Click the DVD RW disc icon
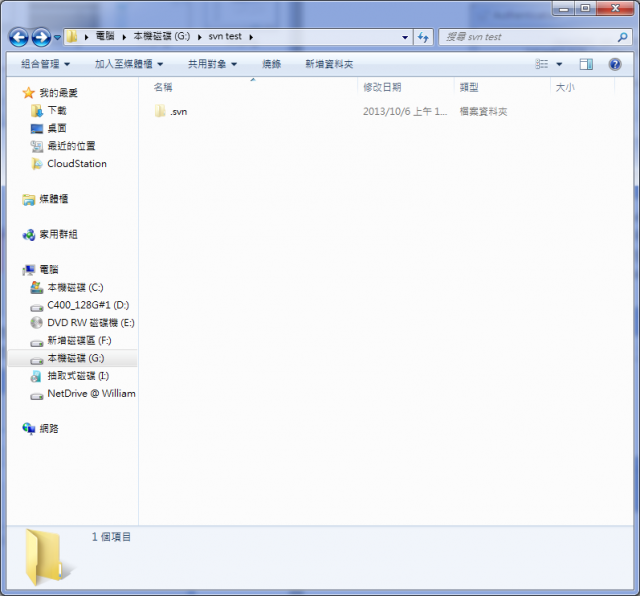 pos(37,322)
